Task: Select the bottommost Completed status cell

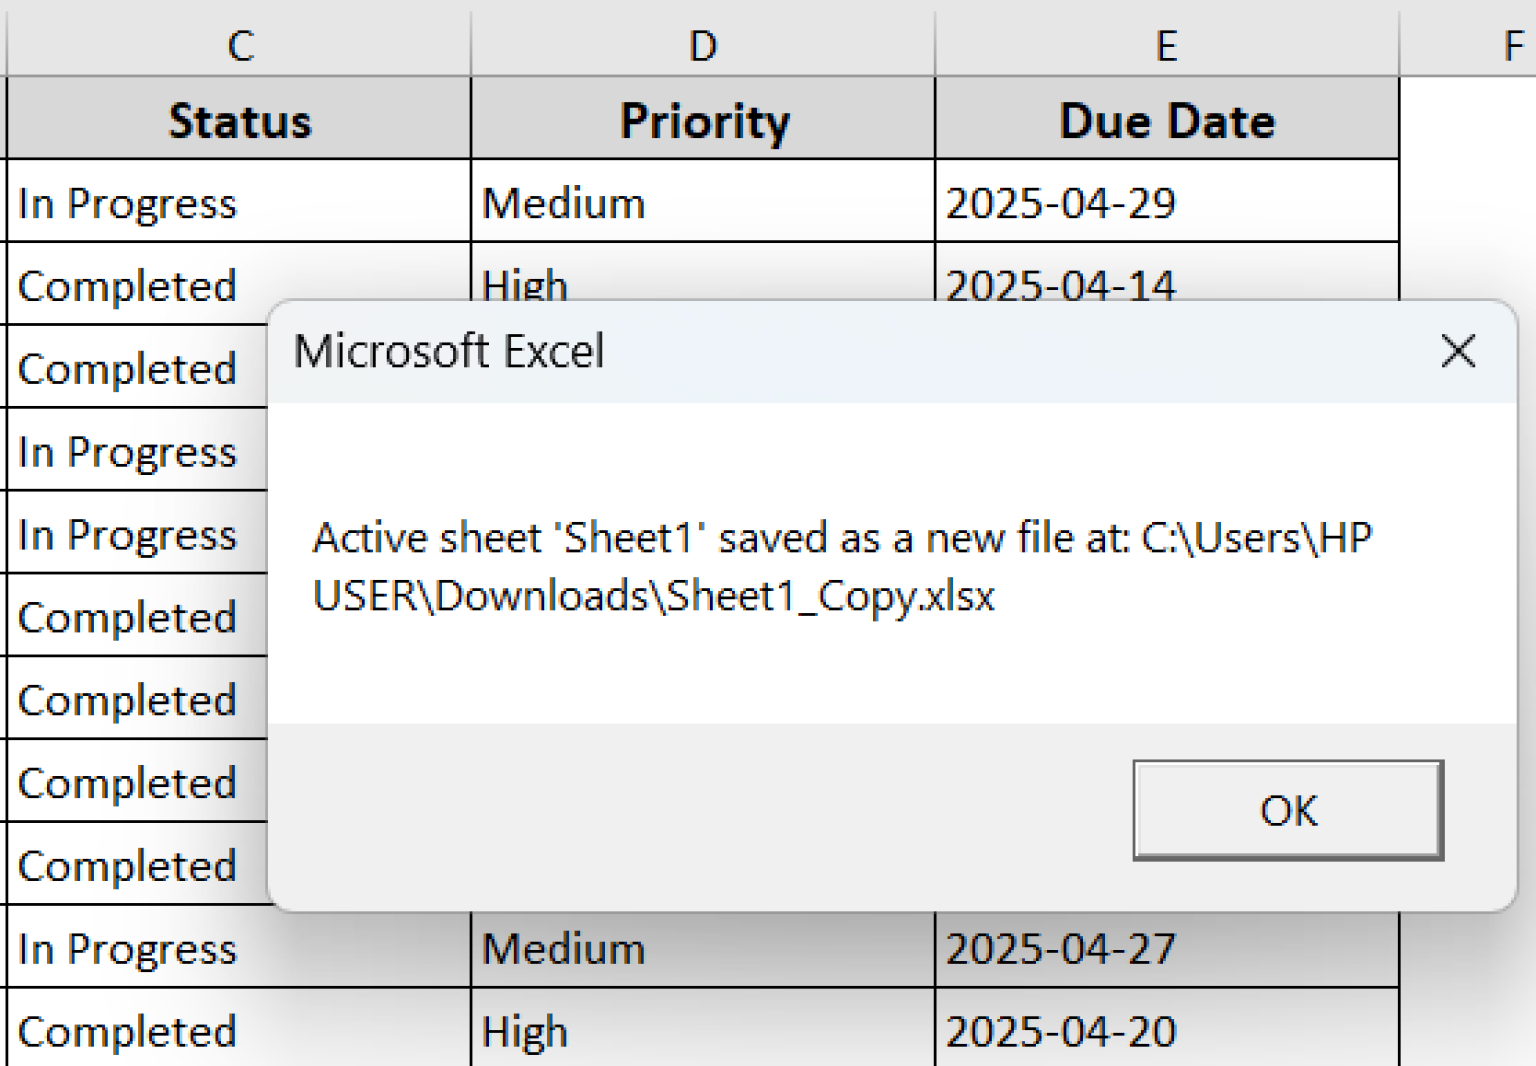Action: coord(127,1031)
